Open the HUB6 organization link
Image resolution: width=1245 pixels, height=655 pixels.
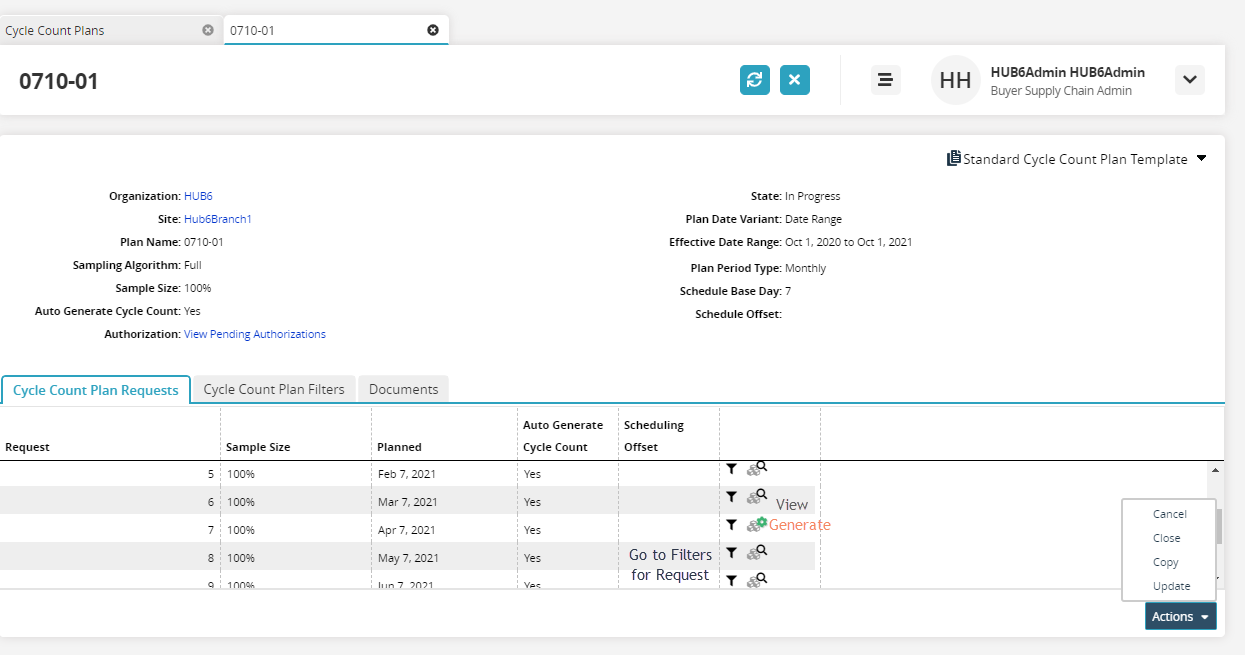[x=198, y=196]
